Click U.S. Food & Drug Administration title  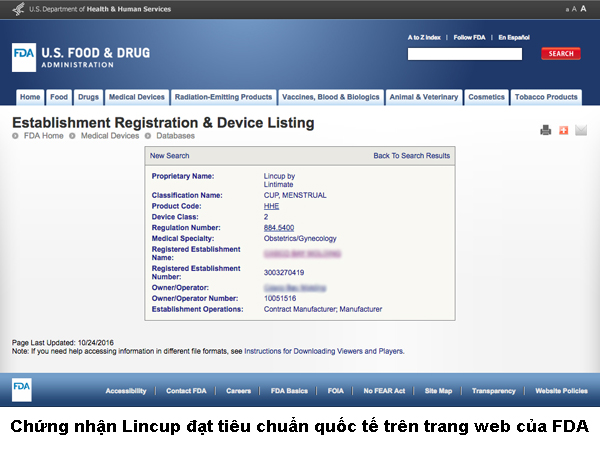coord(96,57)
